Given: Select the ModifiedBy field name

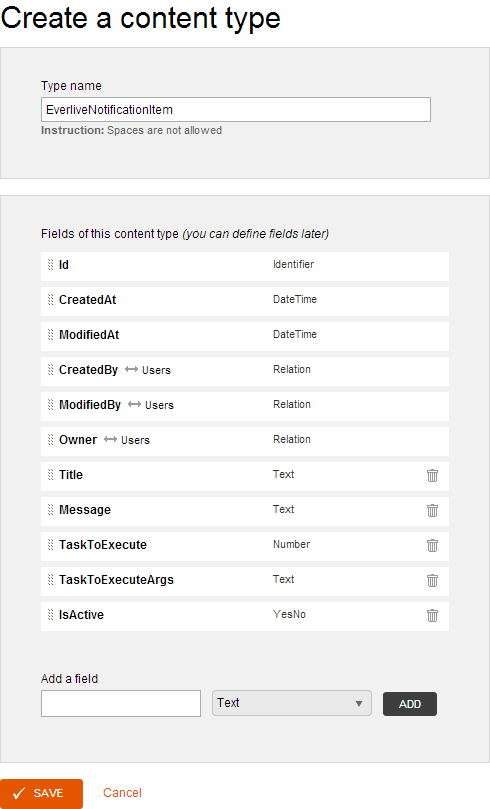Looking at the screenshot, I should [x=90, y=405].
